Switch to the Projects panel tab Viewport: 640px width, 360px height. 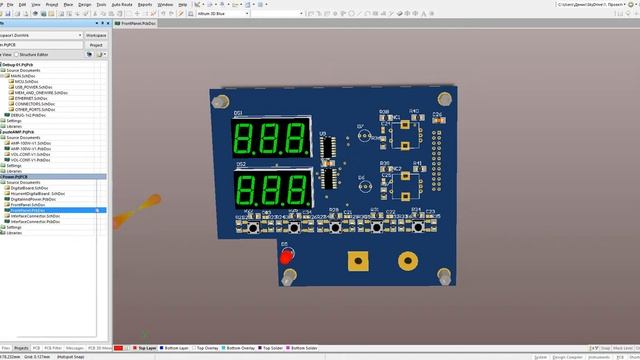pos(21,348)
